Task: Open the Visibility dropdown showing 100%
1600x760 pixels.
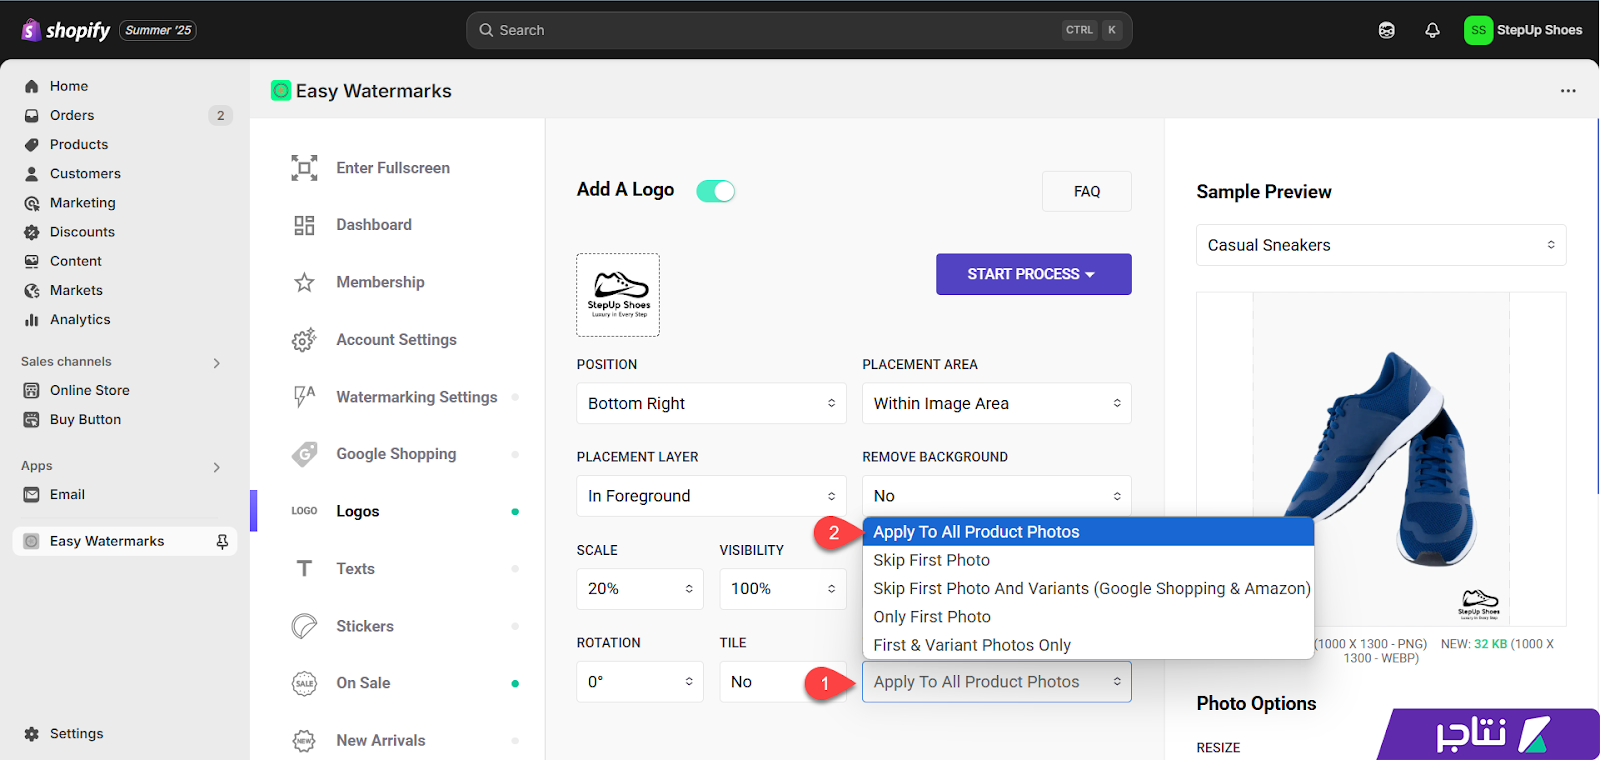Action: [783, 589]
